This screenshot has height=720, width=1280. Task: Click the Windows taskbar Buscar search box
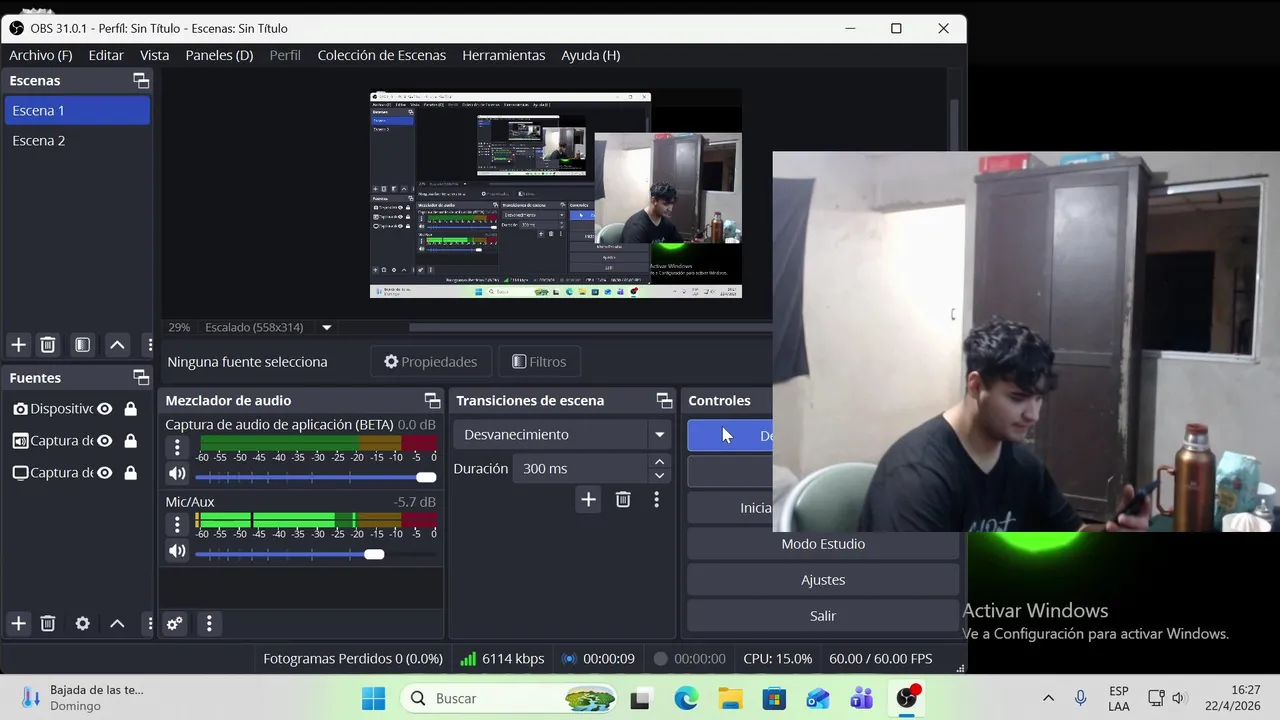click(509, 698)
